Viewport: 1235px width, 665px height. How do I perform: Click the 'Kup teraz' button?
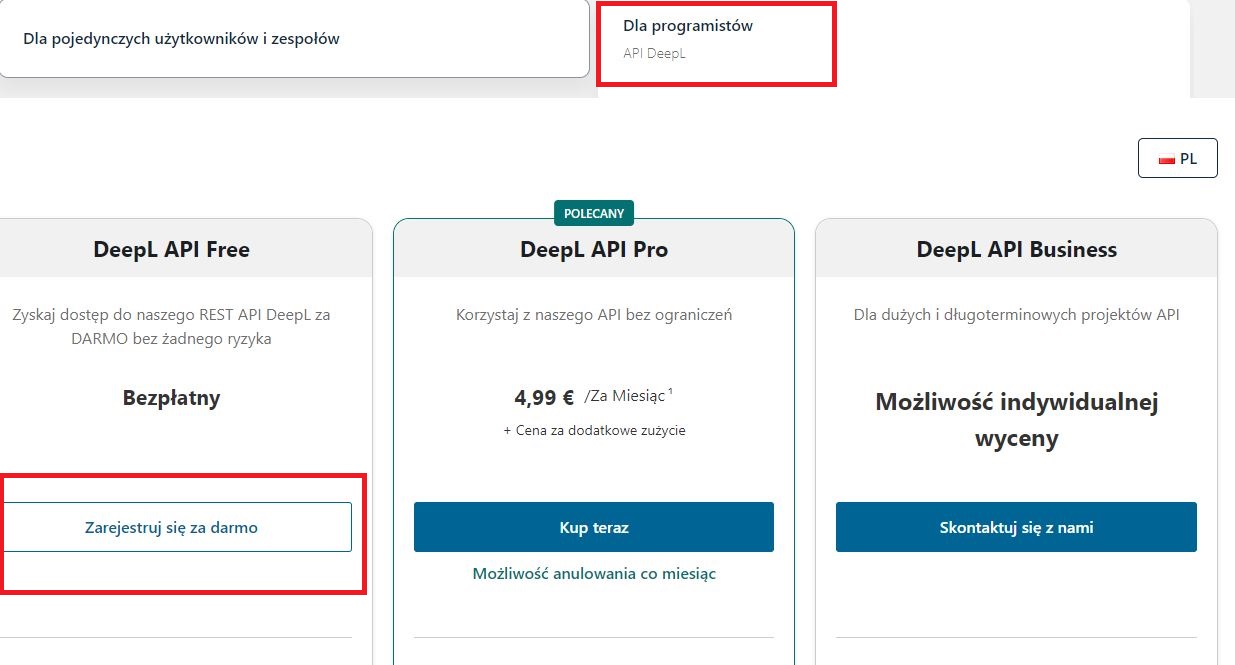[x=594, y=527]
